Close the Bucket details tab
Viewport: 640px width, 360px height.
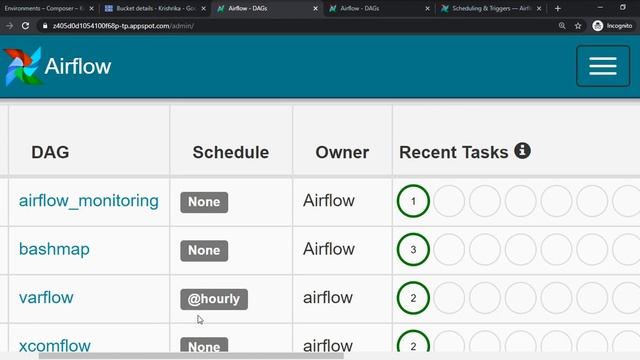(204, 8)
